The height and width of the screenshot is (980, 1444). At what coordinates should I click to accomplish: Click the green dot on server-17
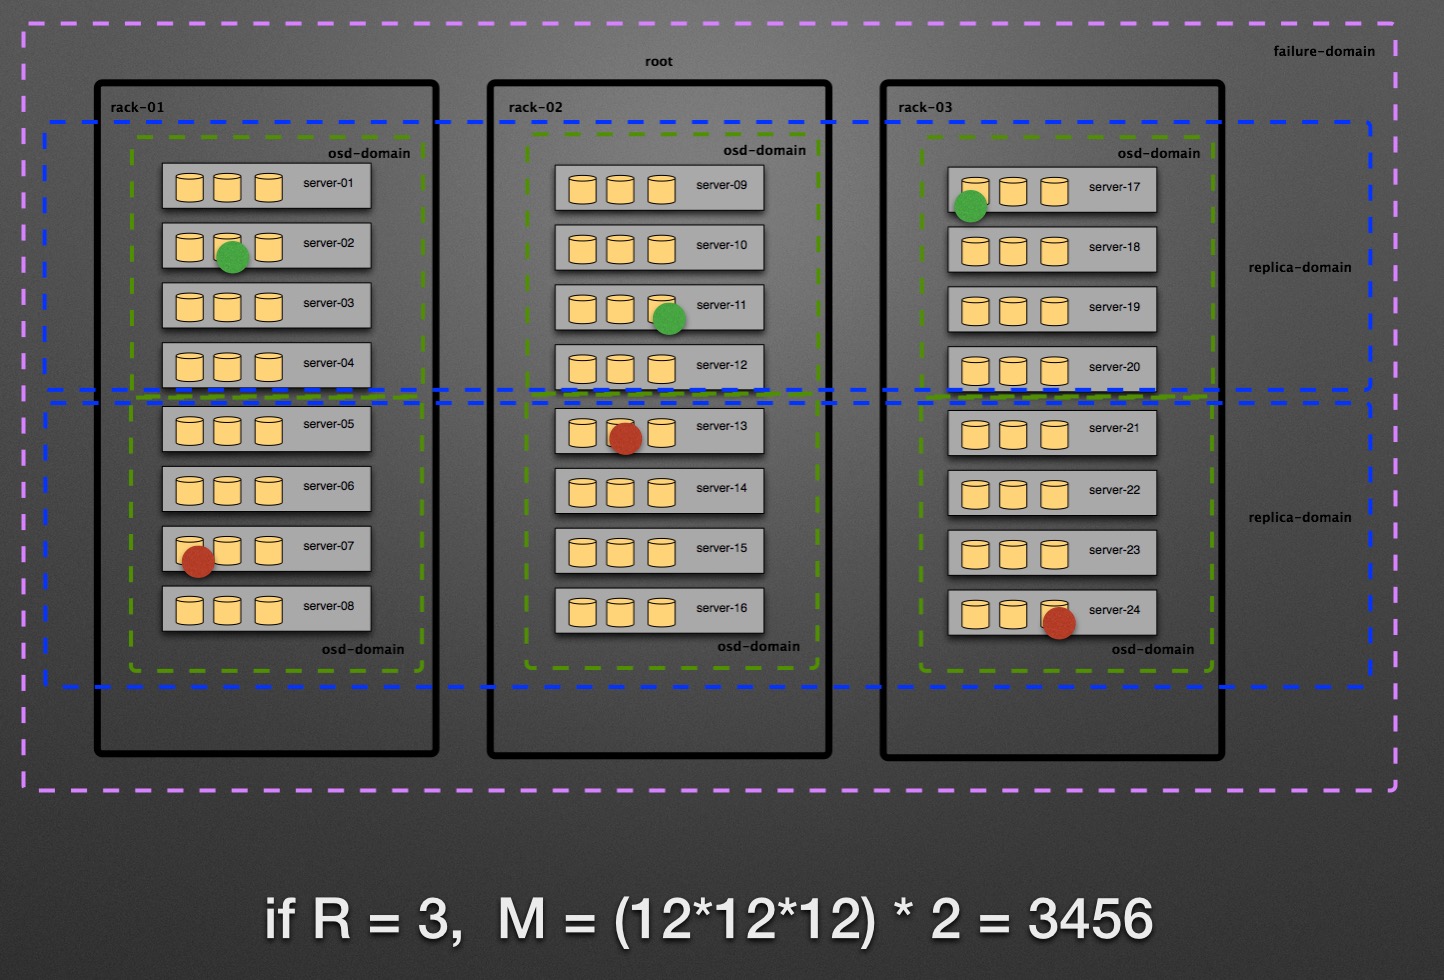coord(970,206)
